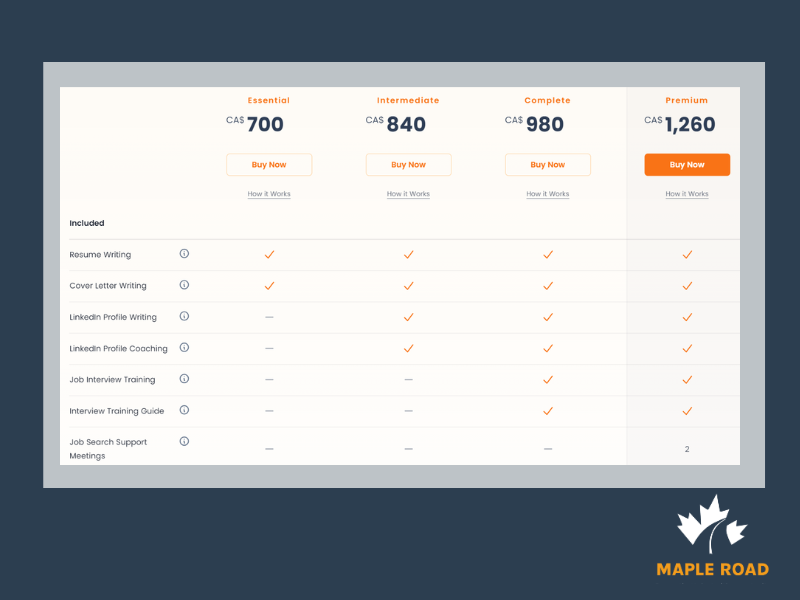800x600 pixels.
Task: Click info icon beside Resume Writing
Action: [x=184, y=254]
